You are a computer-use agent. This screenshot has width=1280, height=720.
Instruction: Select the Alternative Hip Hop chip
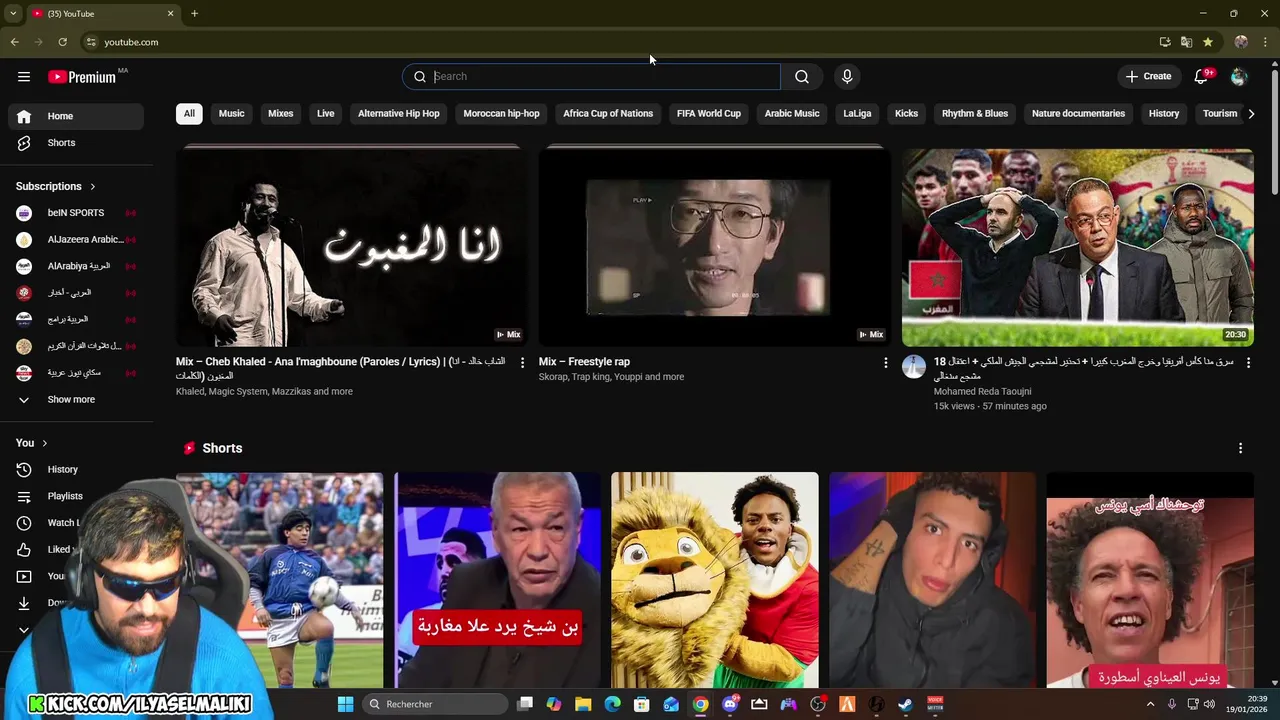(399, 113)
